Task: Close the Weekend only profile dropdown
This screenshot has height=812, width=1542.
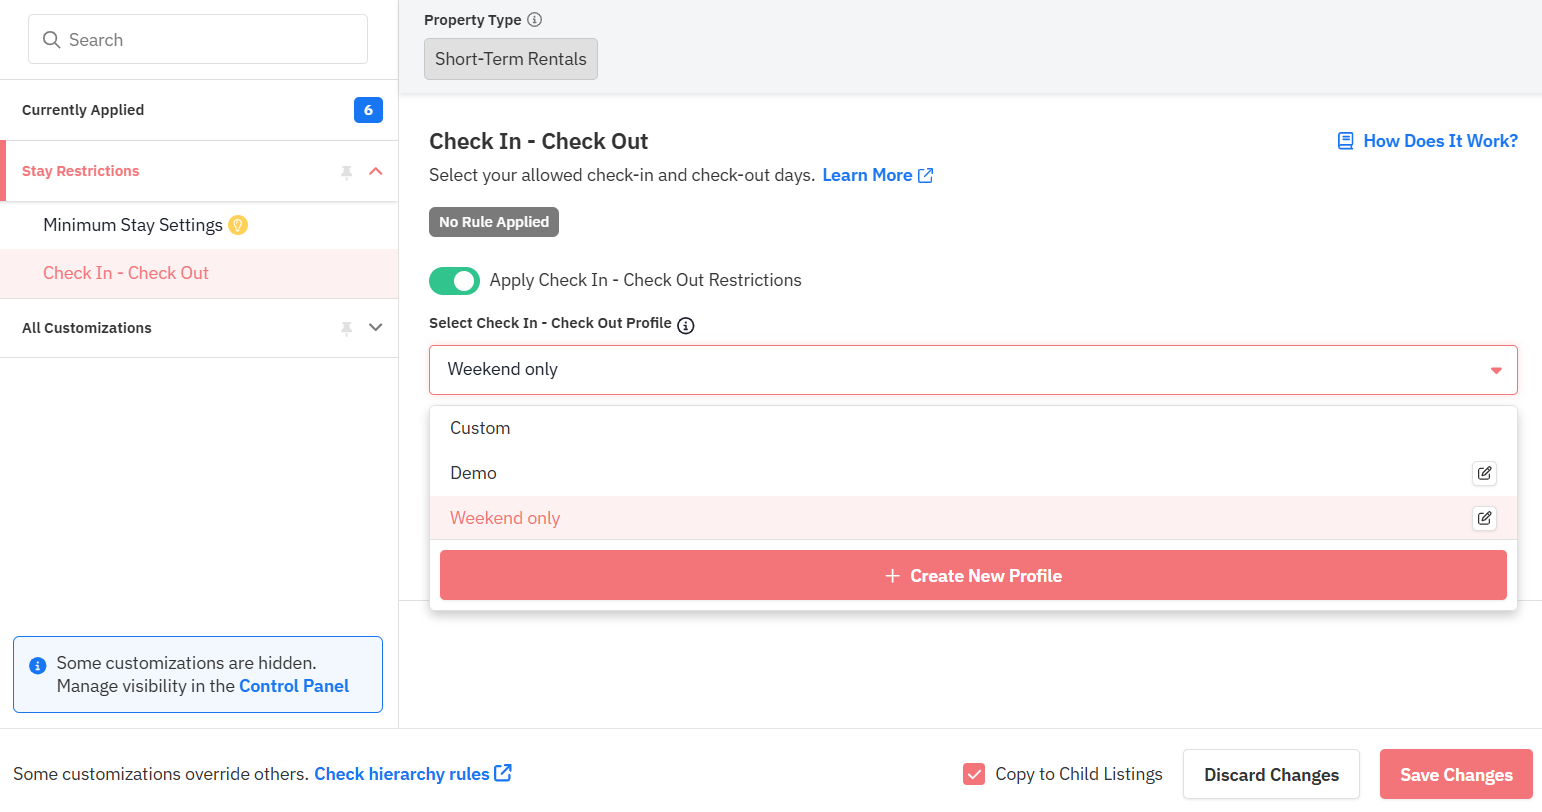Action: click(x=973, y=370)
